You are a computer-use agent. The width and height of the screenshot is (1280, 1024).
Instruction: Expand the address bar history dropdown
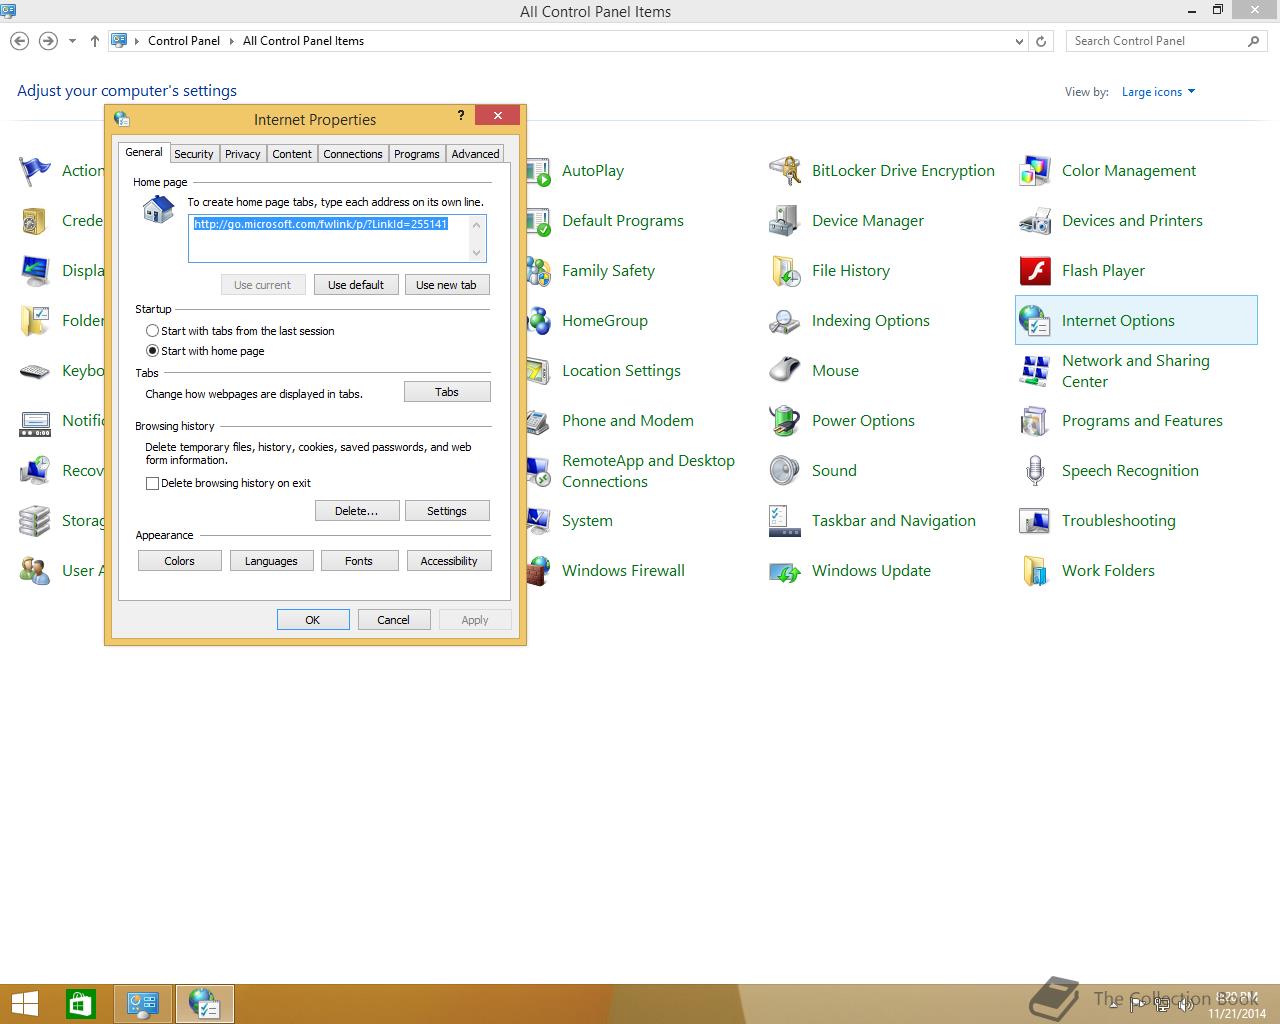1019,41
